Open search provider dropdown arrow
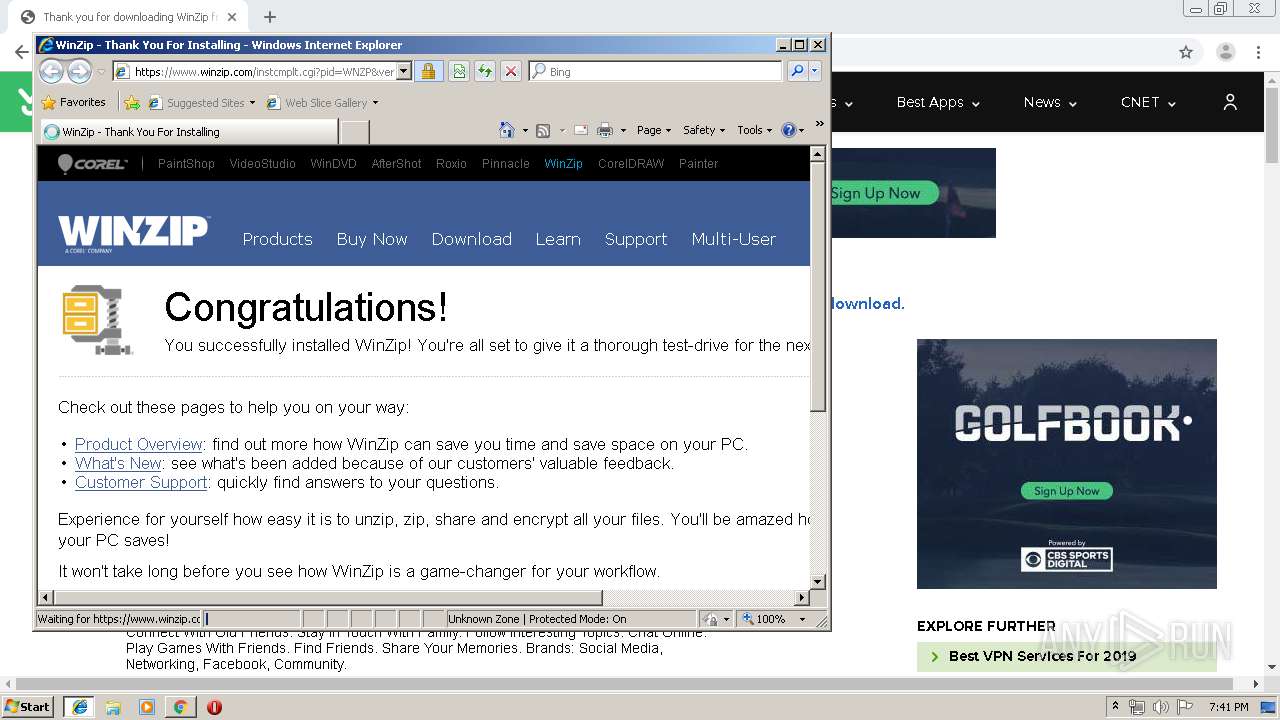This screenshot has height=720, width=1280. point(815,71)
